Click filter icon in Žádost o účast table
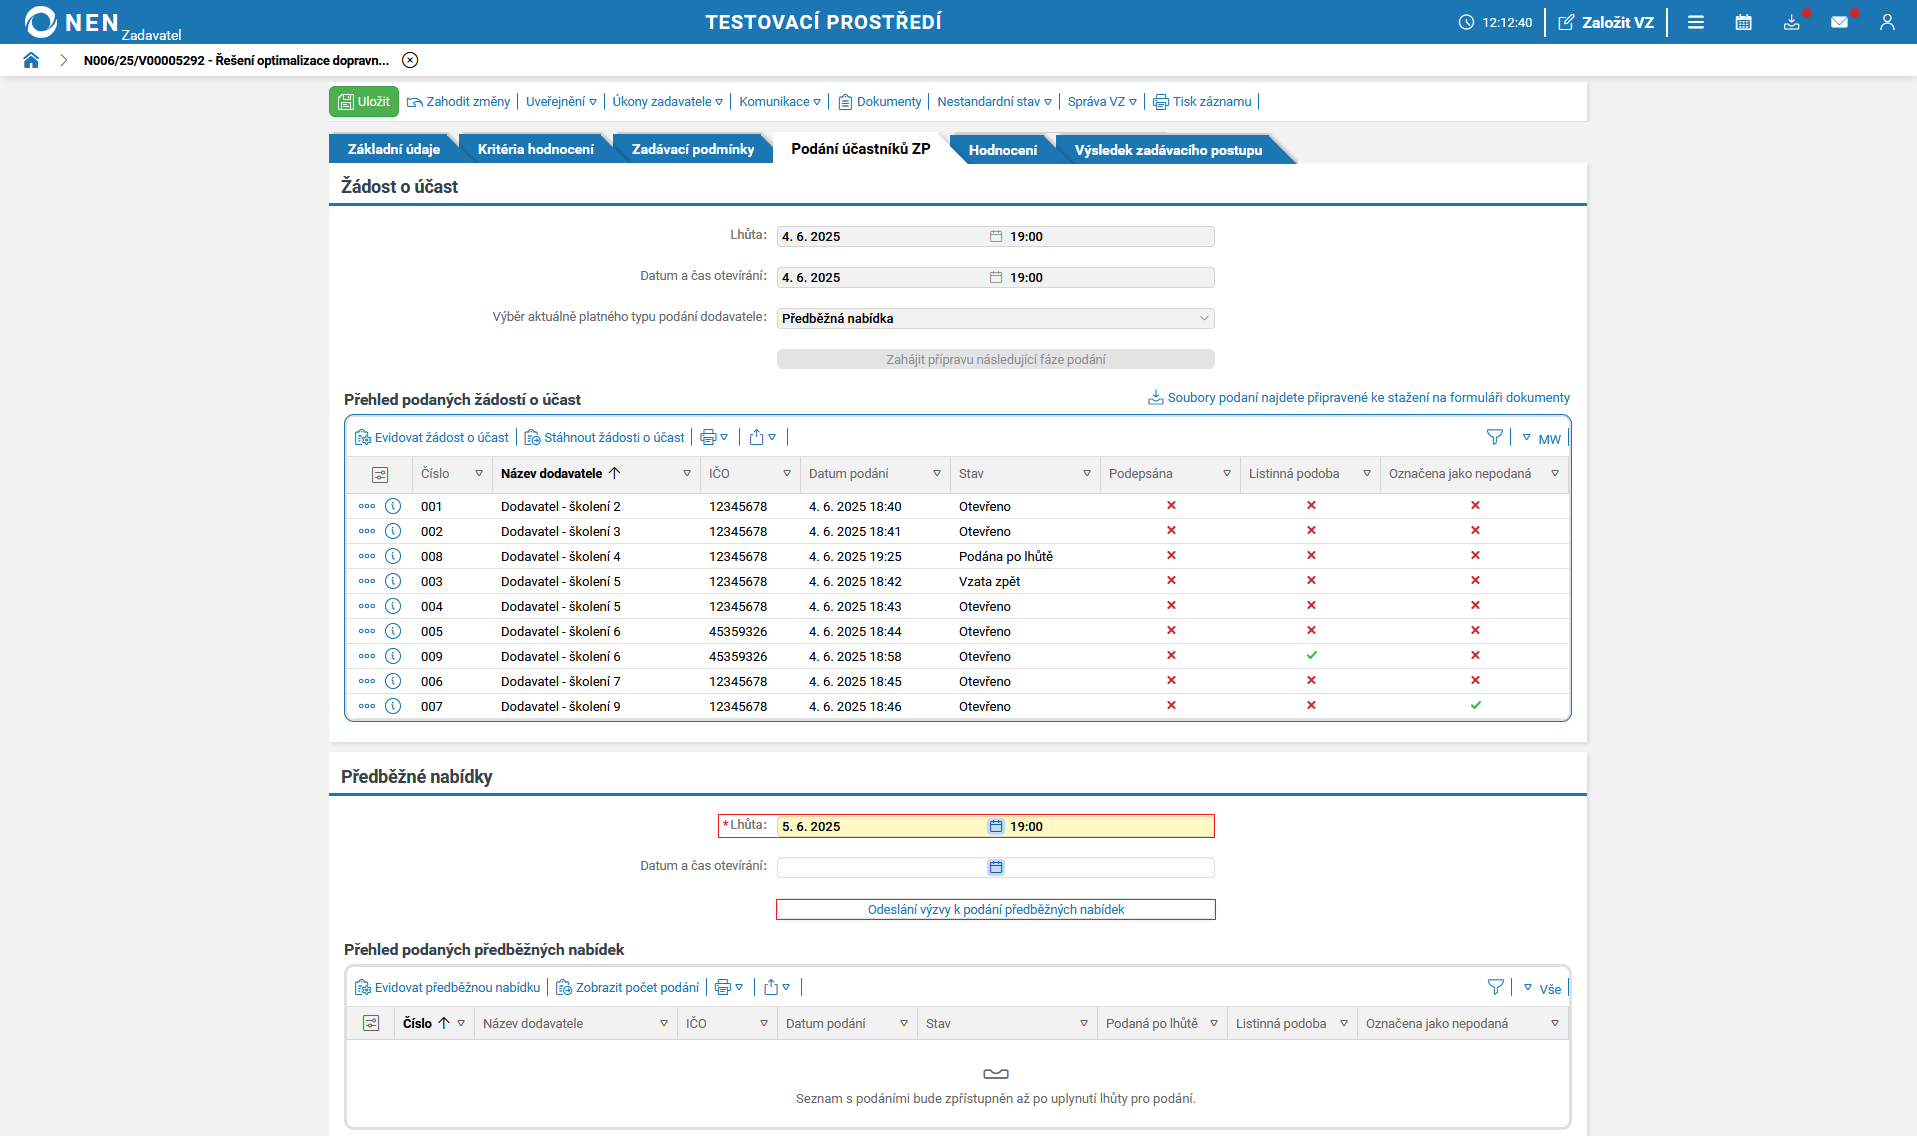The height and width of the screenshot is (1136, 1917). pos(1494,437)
